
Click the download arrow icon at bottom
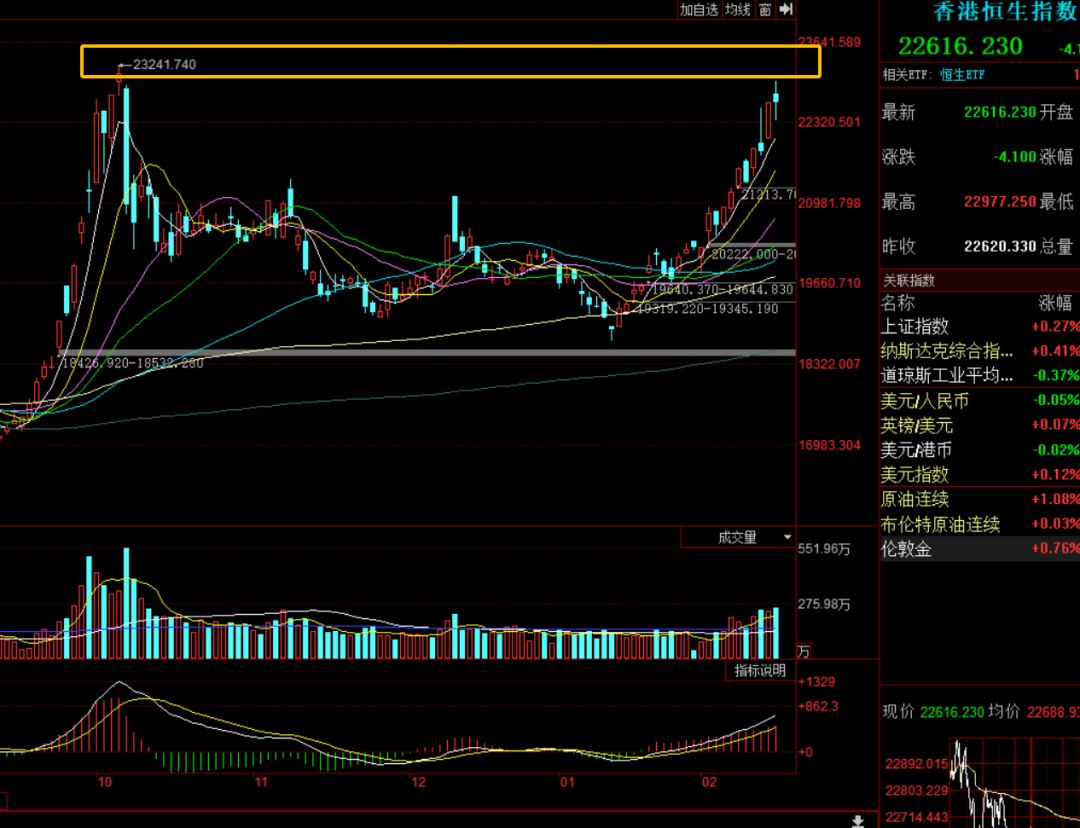pos(857,821)
